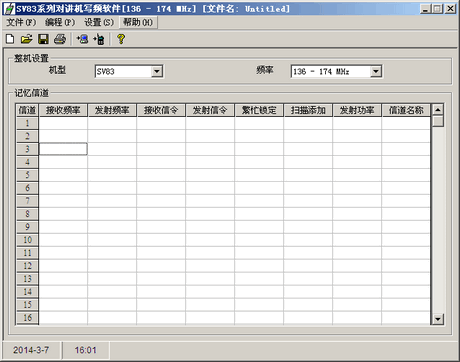The width and height of the screenshot is (460, 362).
Task: Click the 信道名称 column header
Action: coord(406,110)
